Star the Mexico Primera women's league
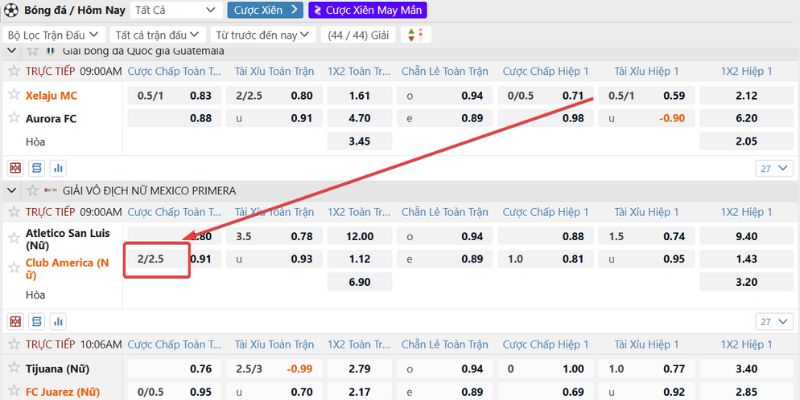800x400 pixels. point(31,190)
